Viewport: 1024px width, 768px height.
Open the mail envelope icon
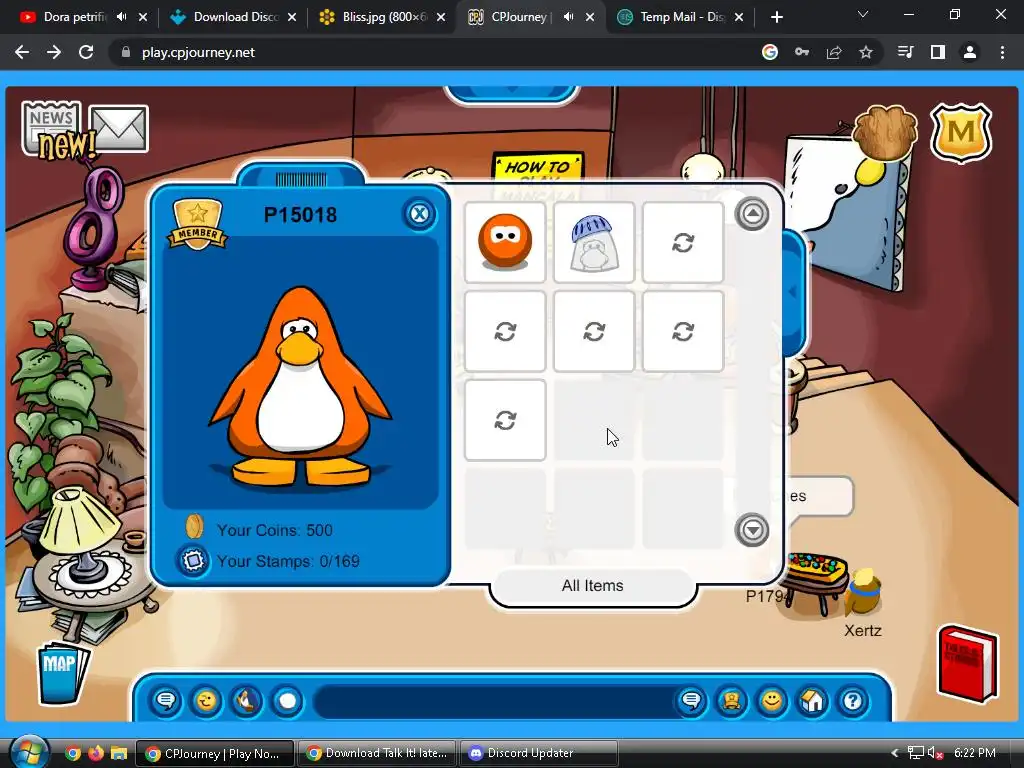[x=118, y=128]
